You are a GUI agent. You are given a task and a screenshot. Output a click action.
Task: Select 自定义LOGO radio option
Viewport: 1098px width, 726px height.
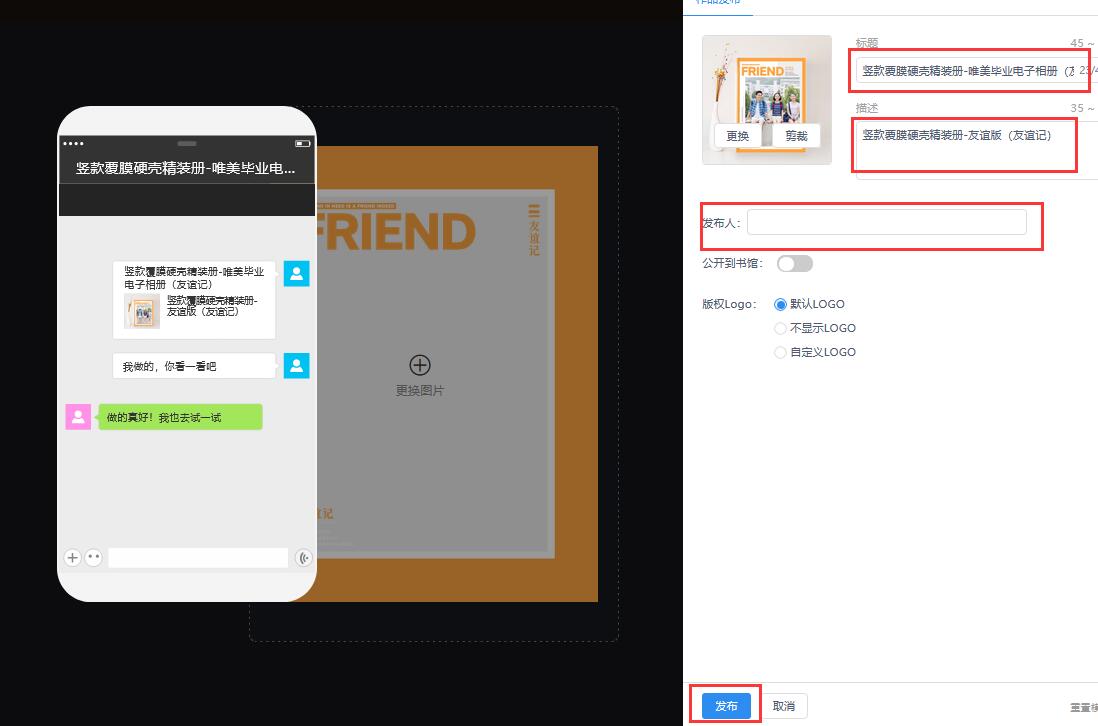click(780, 352)
